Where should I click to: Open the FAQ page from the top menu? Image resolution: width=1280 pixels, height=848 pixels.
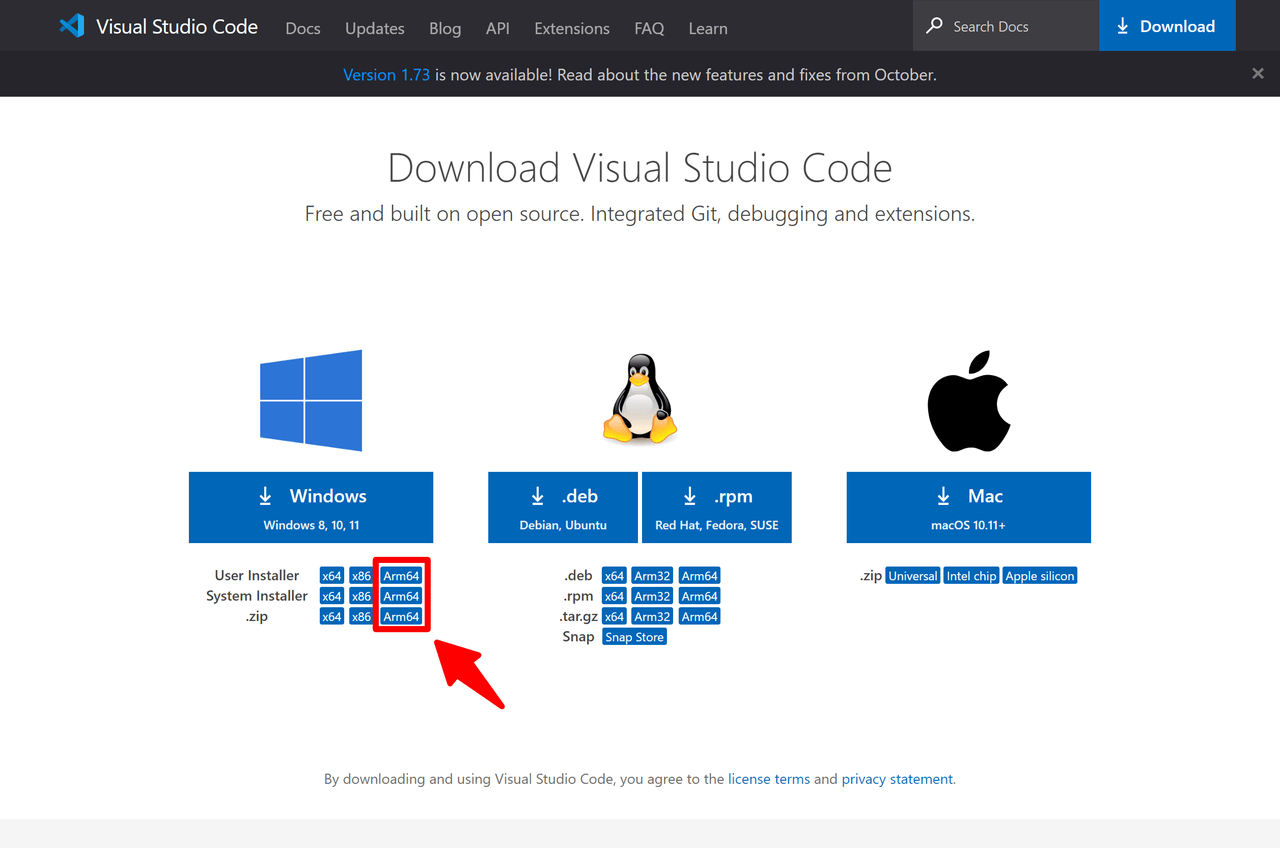[x=649, y=28]
